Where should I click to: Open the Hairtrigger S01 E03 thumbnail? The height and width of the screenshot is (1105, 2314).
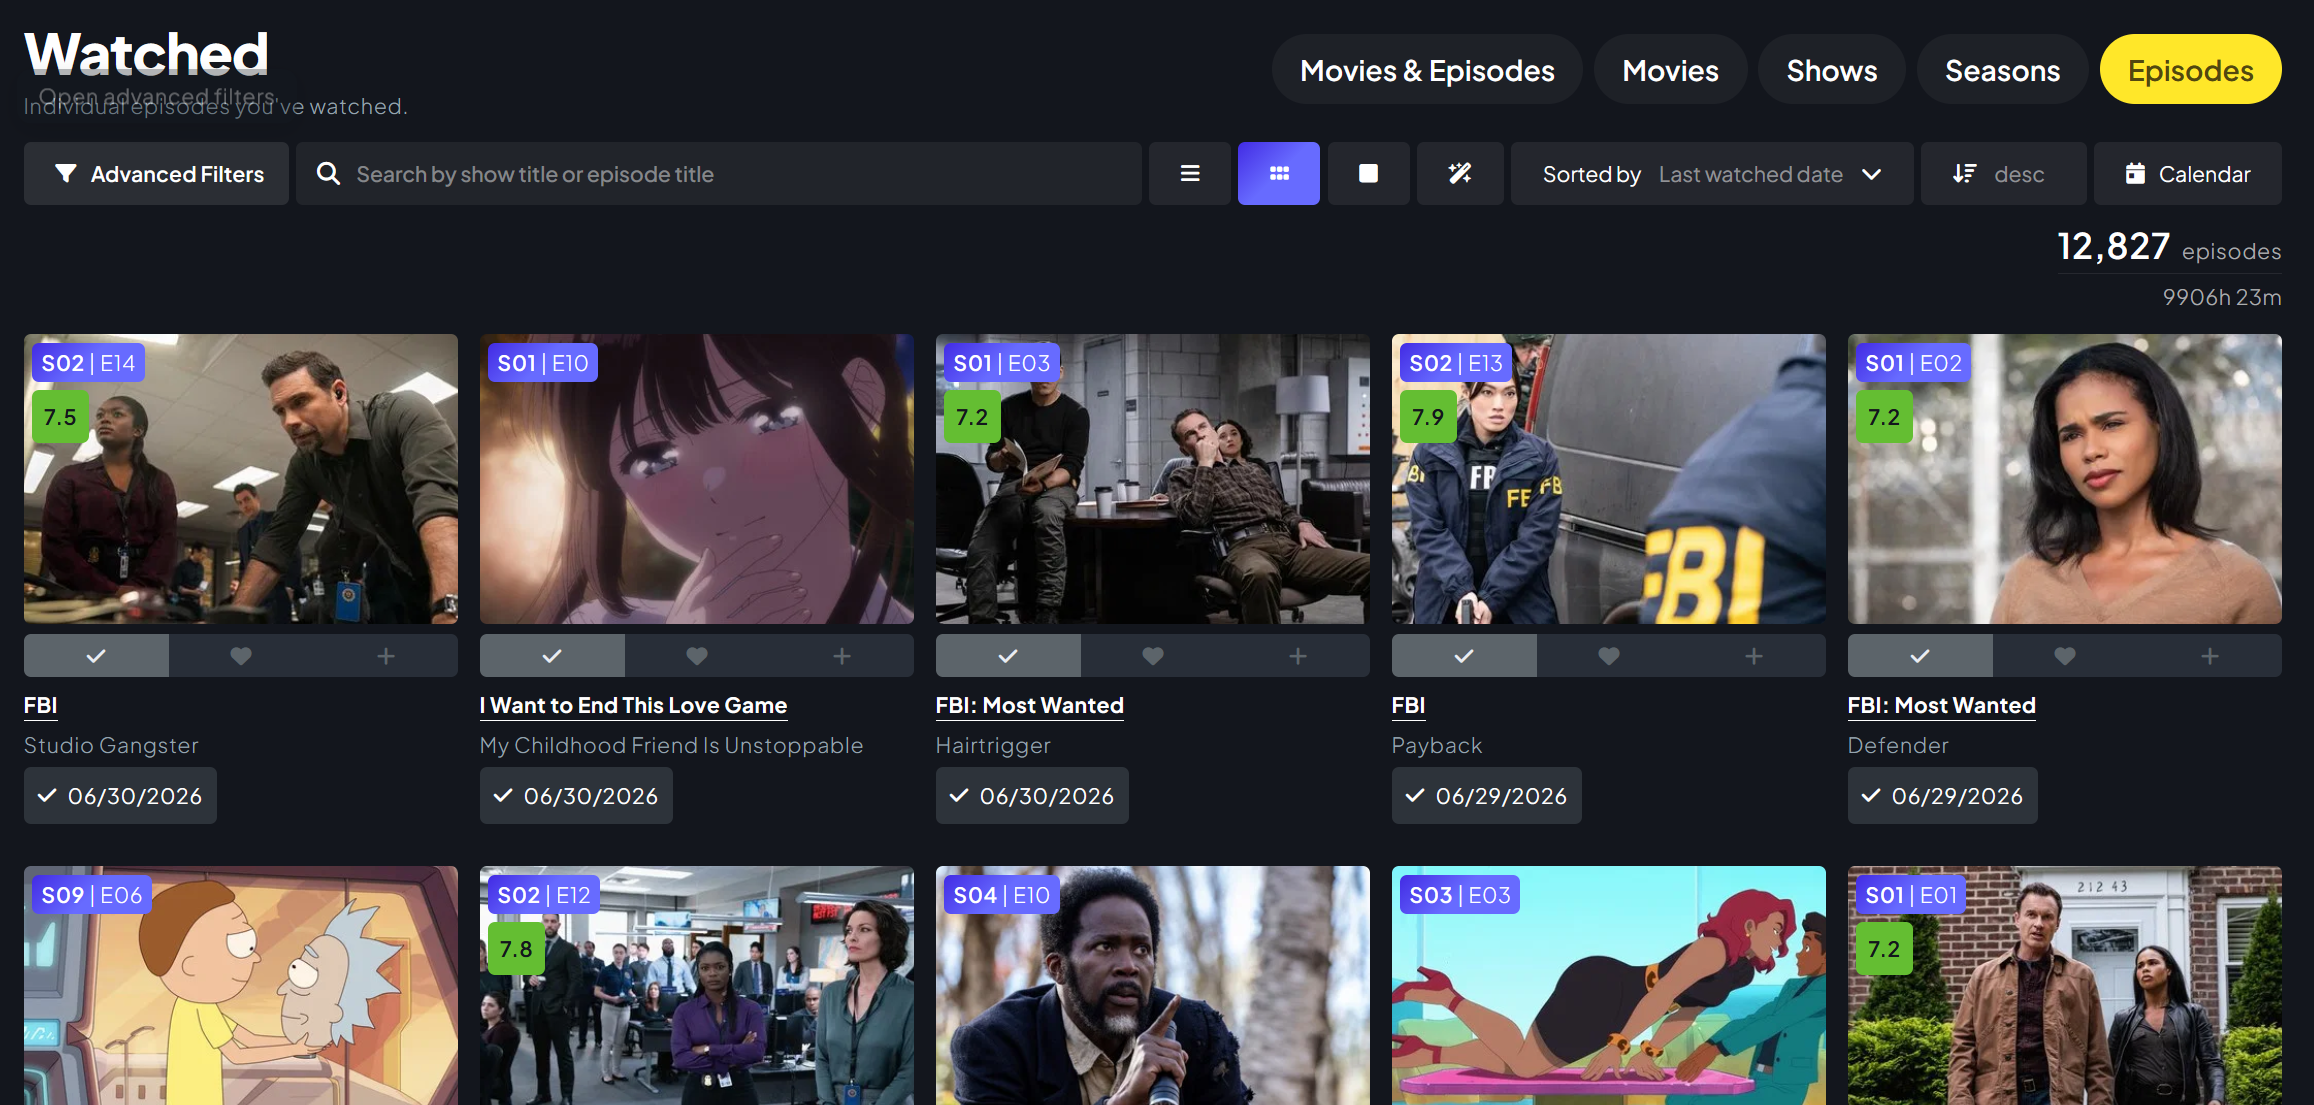click(x=1153, y=479)
